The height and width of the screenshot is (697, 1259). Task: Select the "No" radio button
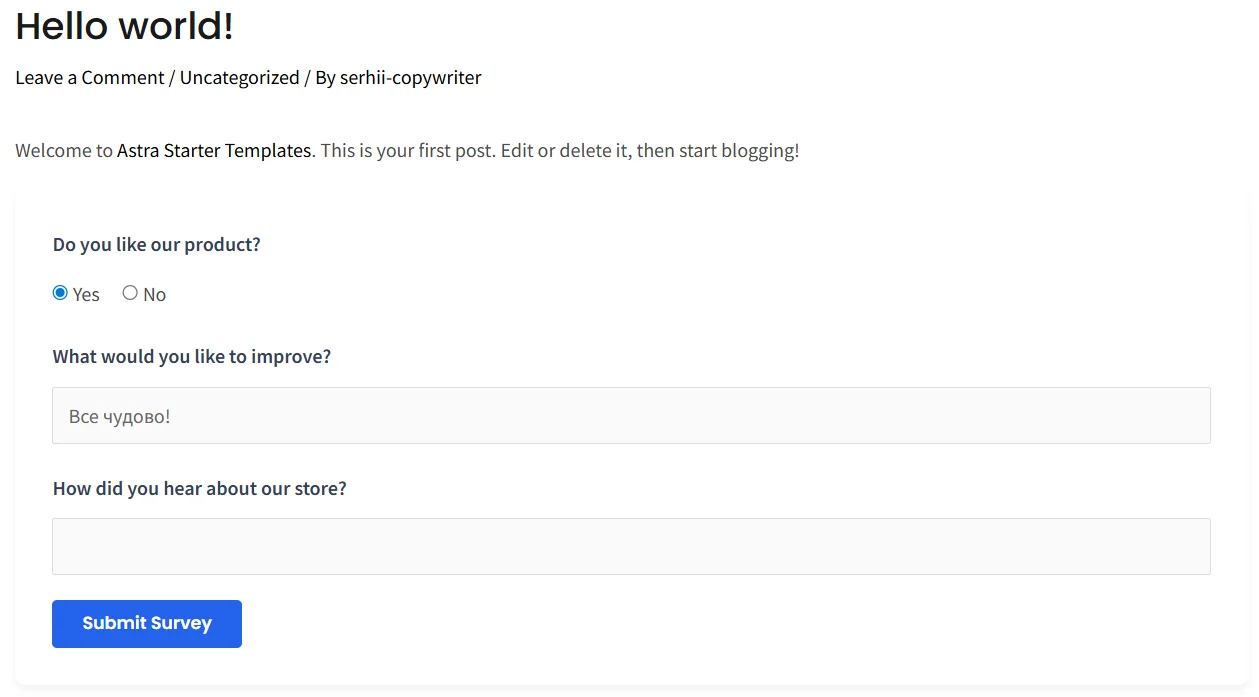pyautogui.click(x=130, y=292)
